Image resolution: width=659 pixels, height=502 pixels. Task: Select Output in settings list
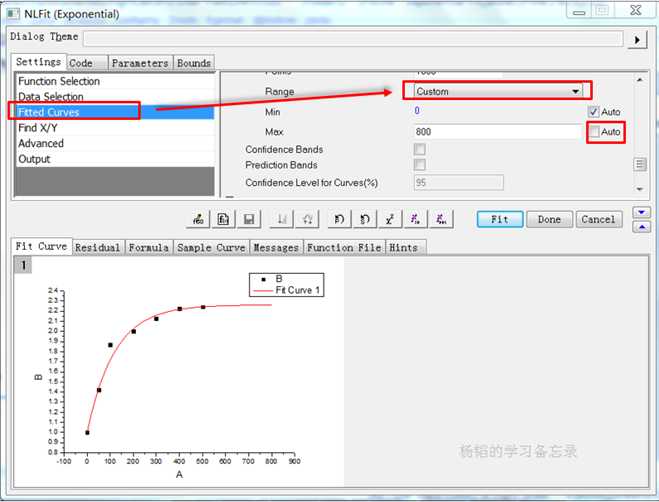pos(115,159)
